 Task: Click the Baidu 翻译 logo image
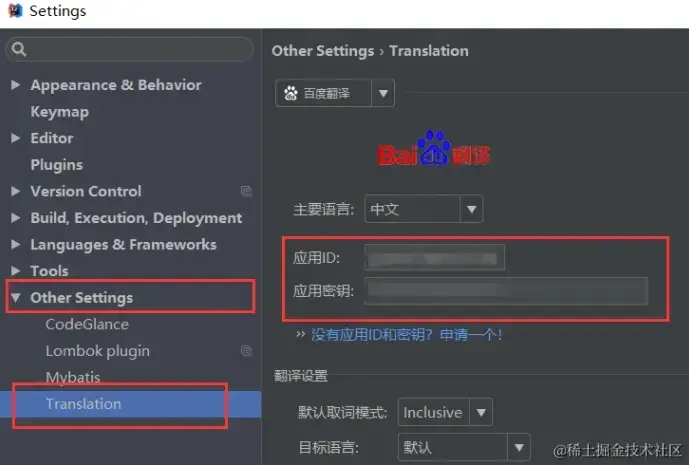click(x=434, y=149)
